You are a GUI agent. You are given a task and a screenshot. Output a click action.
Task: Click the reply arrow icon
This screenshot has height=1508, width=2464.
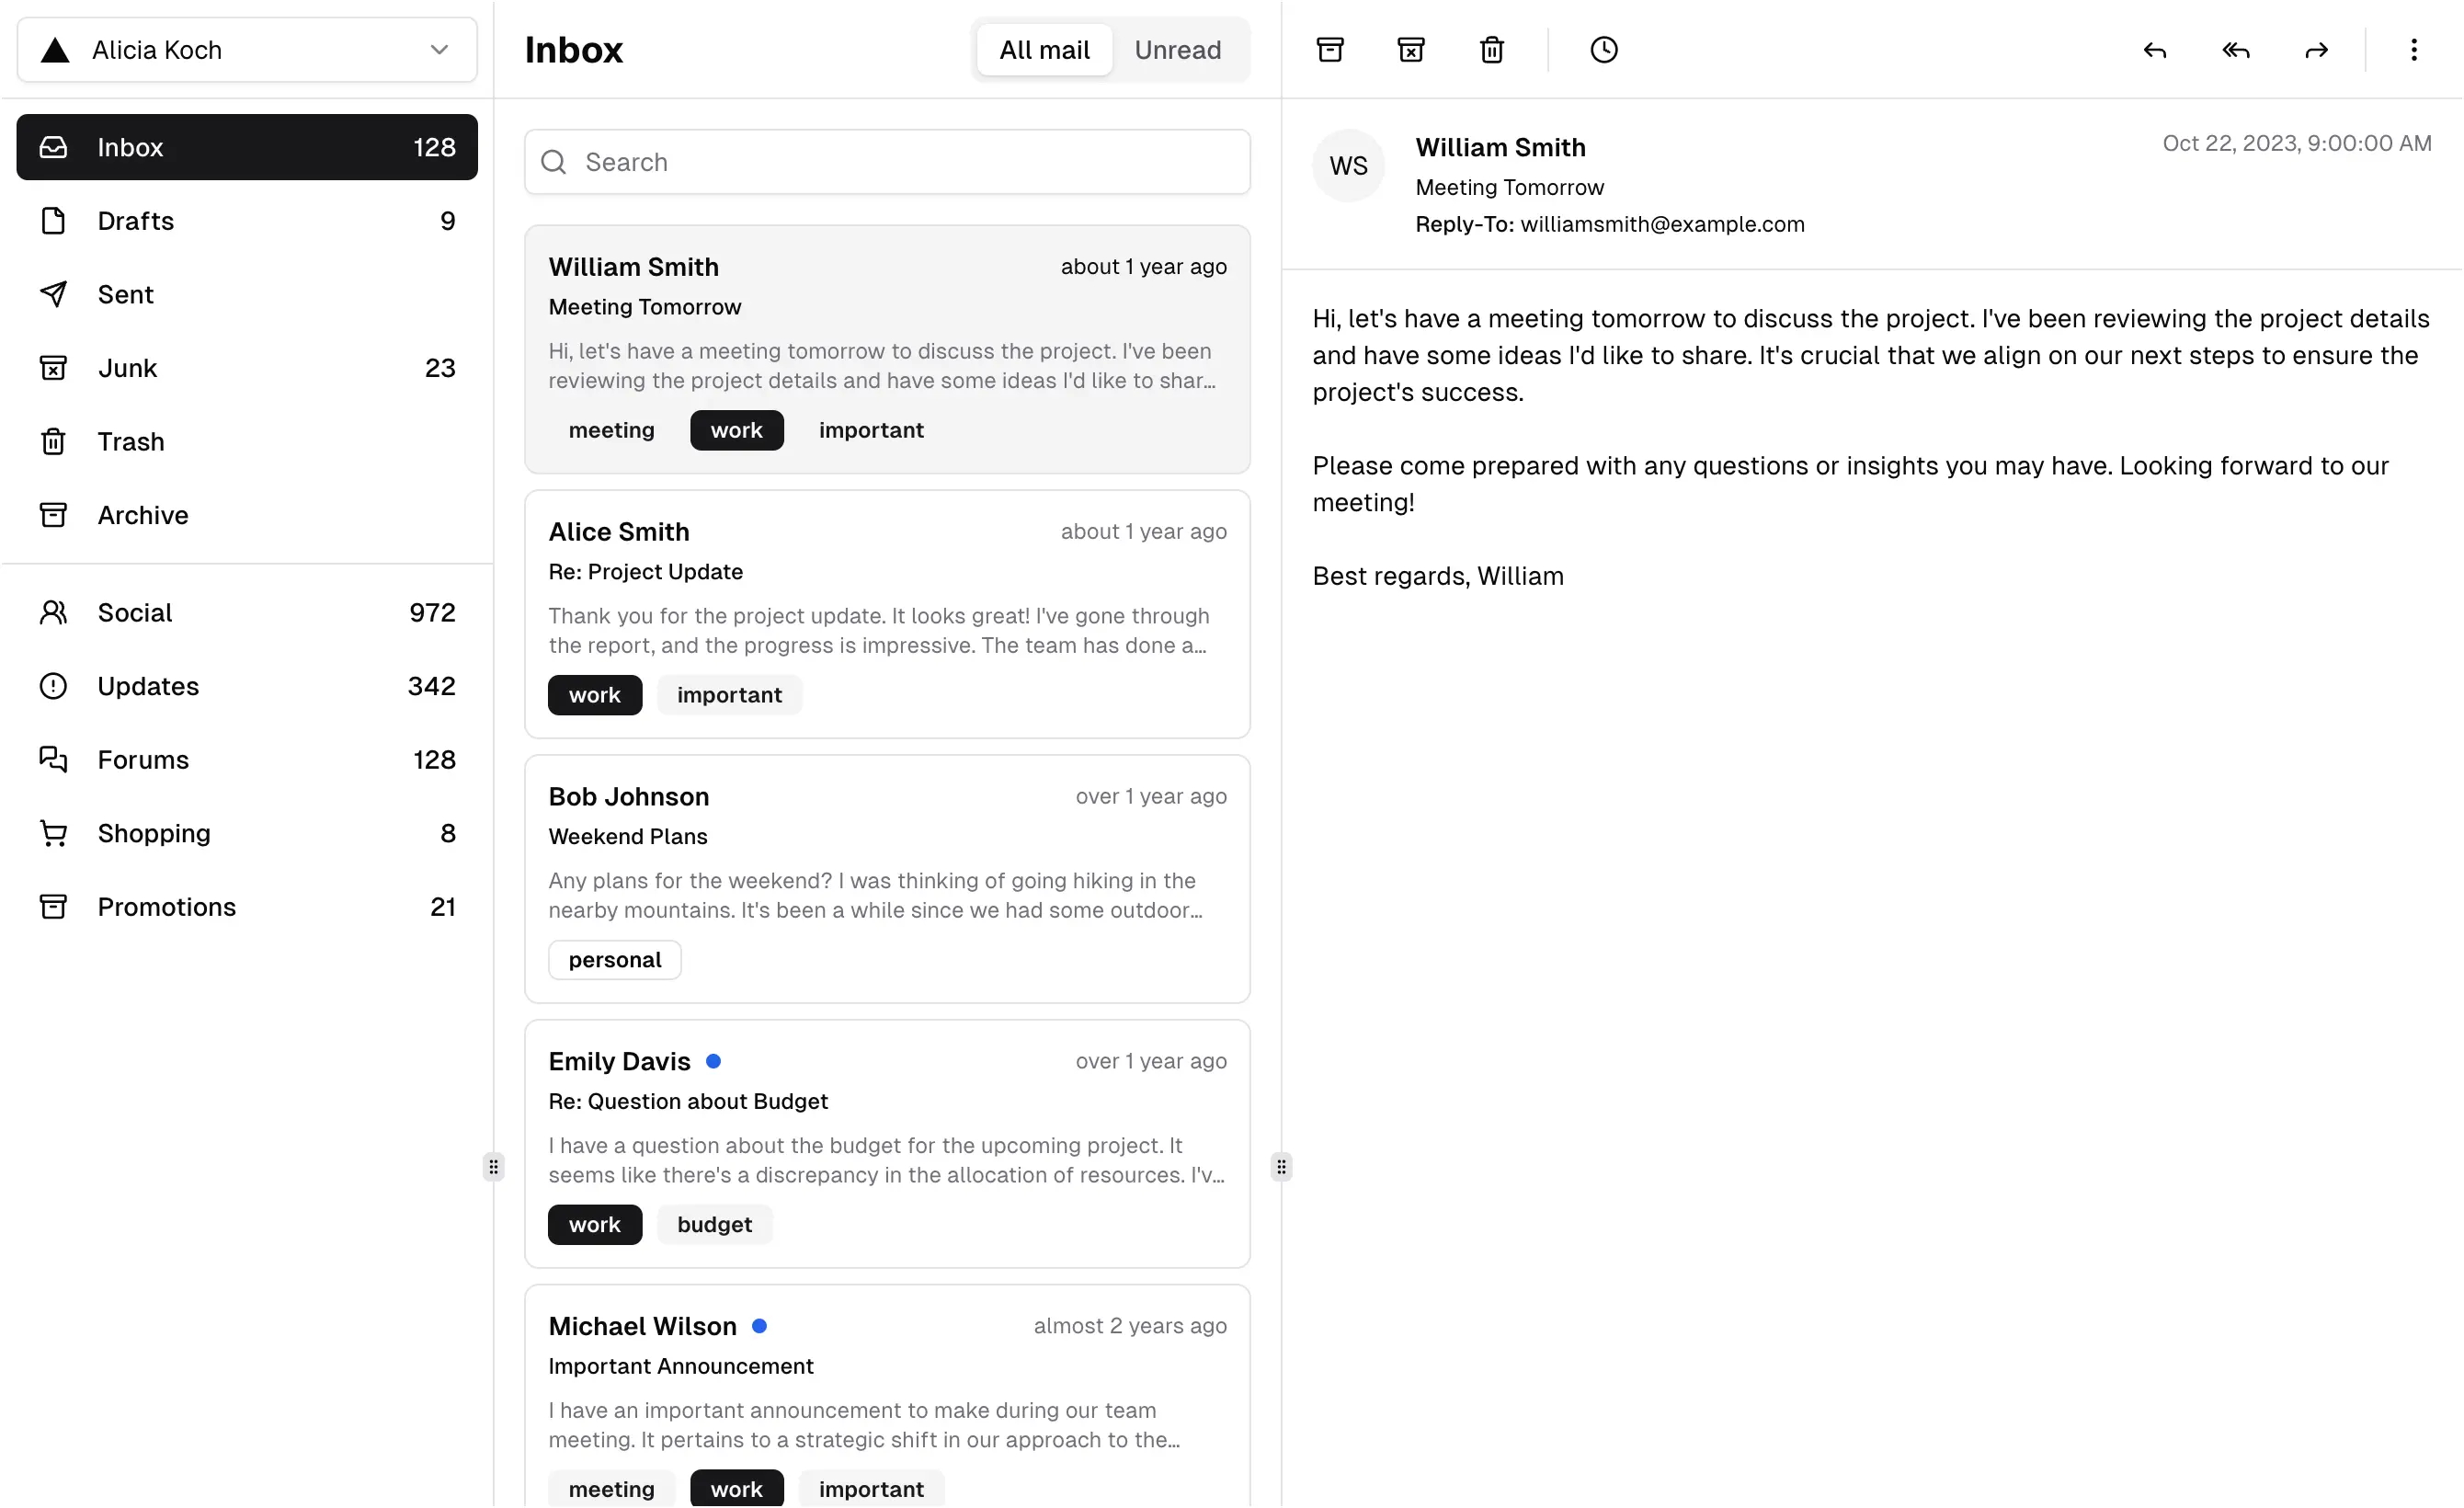coord(2154,49)
